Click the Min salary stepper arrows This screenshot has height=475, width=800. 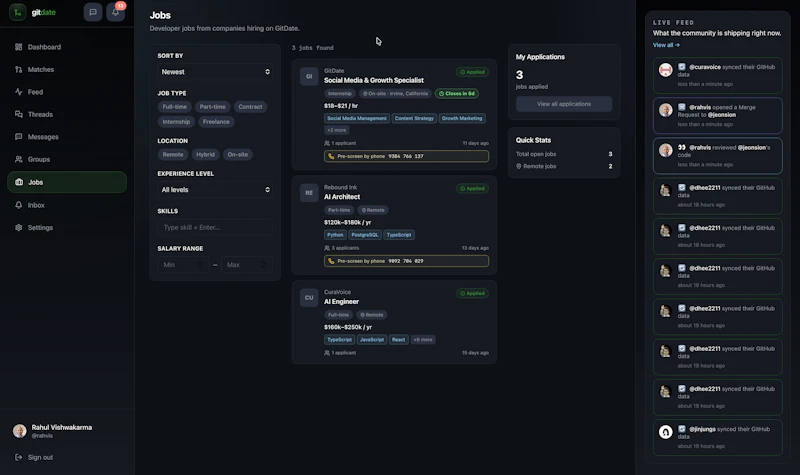click(200, 265)
